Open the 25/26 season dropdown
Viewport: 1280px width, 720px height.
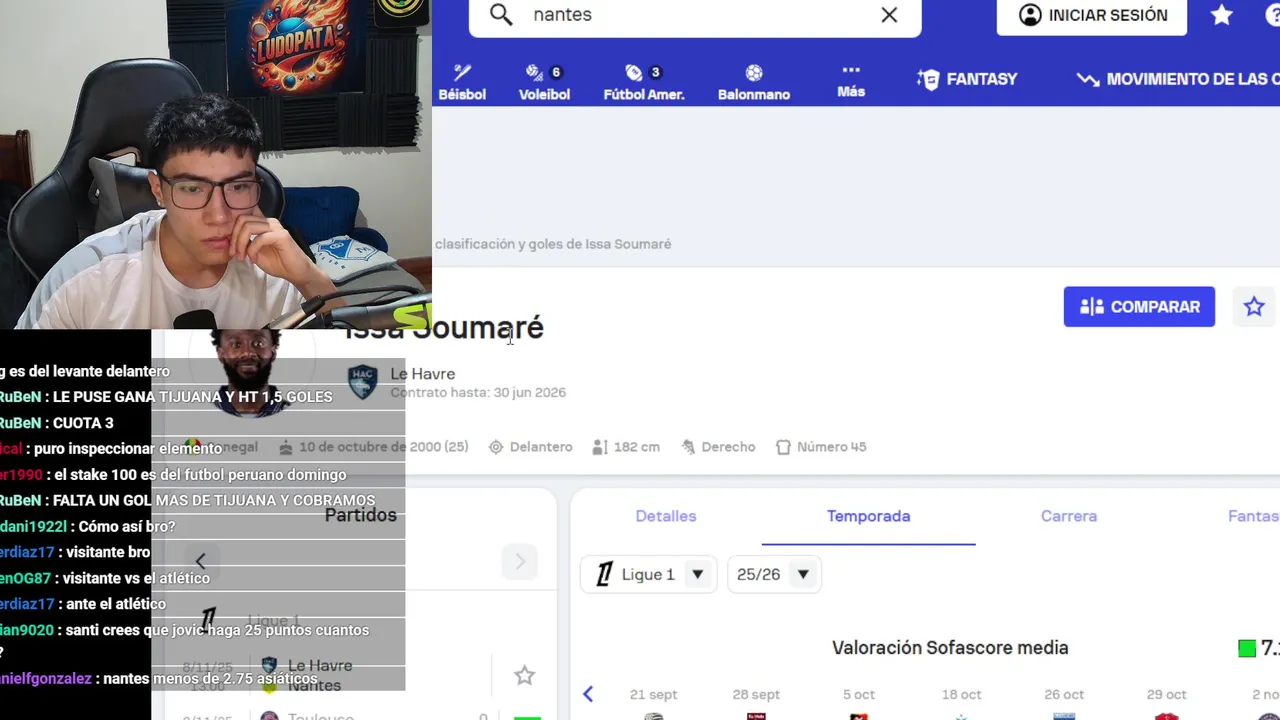click(774, 574)
